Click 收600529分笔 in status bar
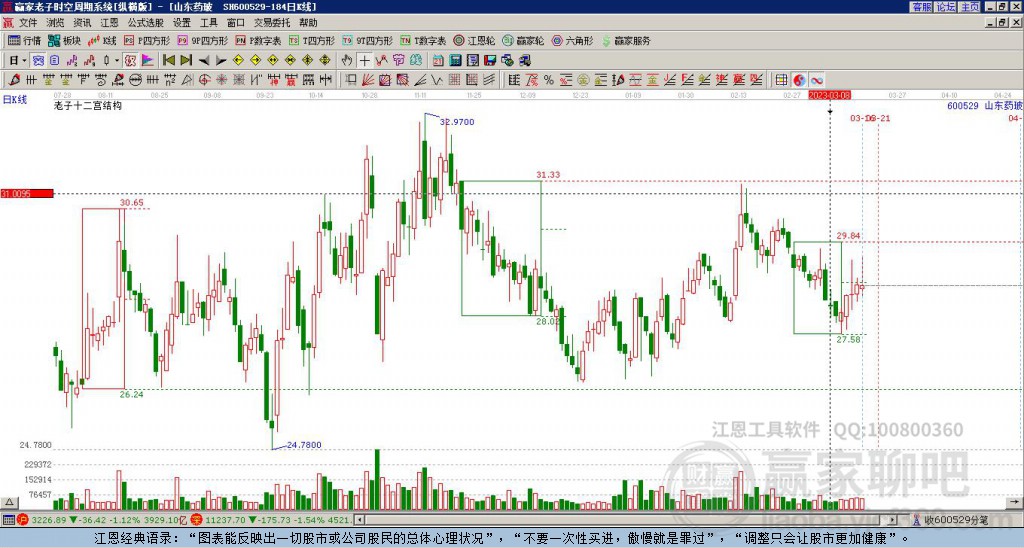 point(956,520)
